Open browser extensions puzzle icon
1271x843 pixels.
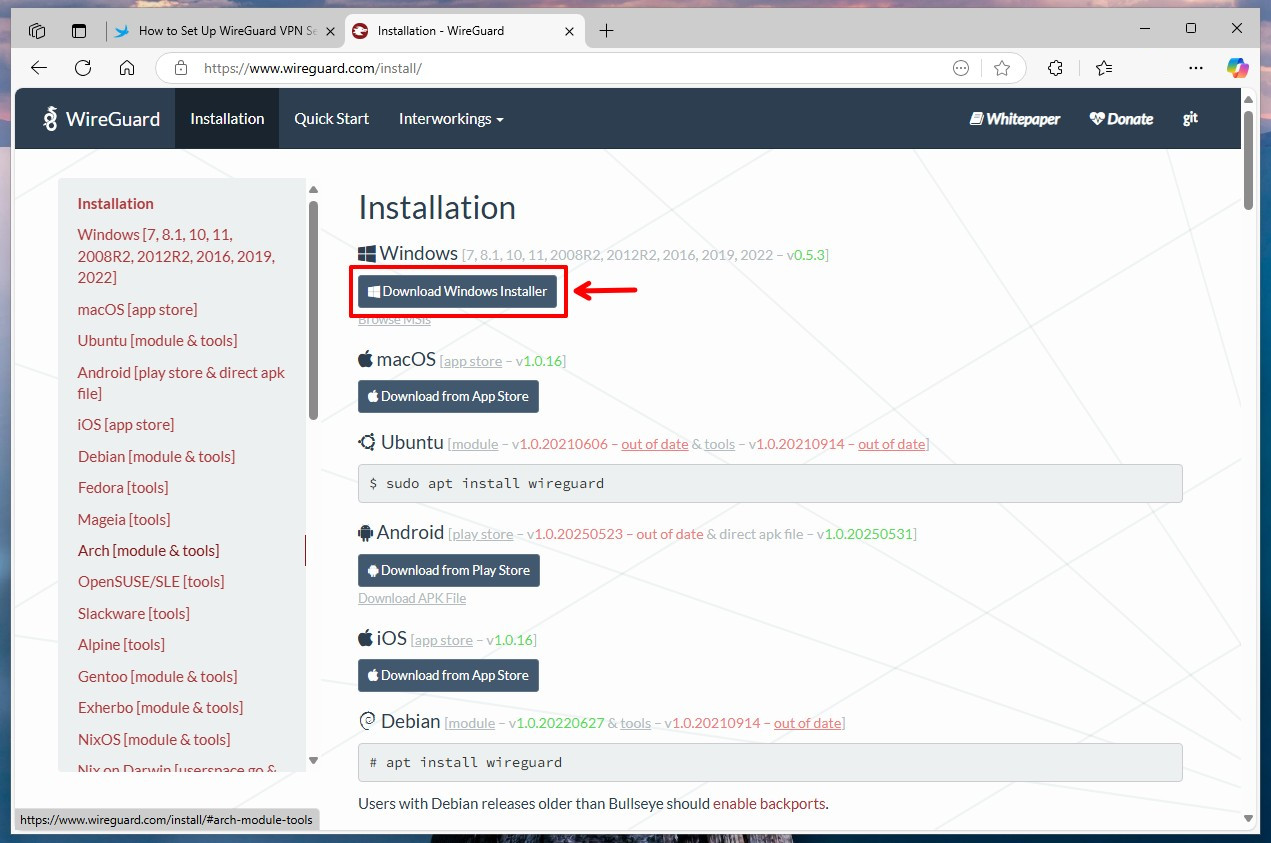point(1055,68)
